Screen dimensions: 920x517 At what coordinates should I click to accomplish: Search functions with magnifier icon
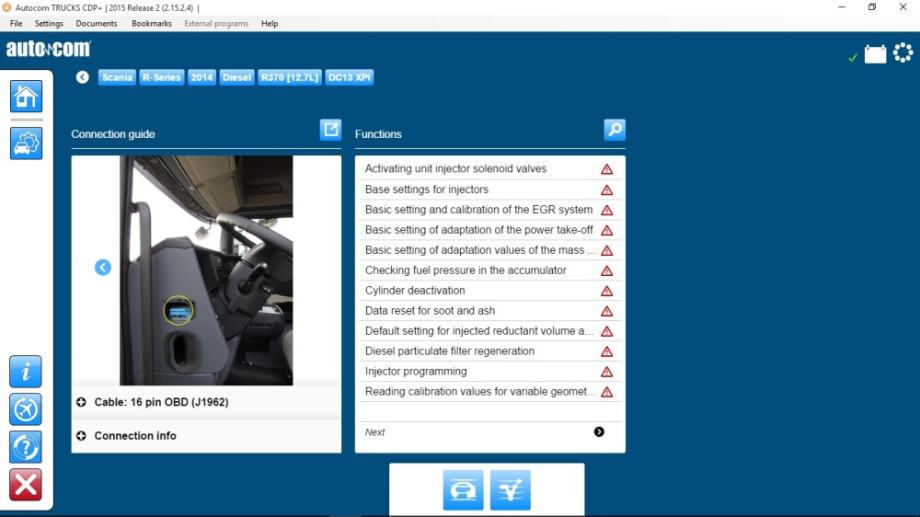614,129
